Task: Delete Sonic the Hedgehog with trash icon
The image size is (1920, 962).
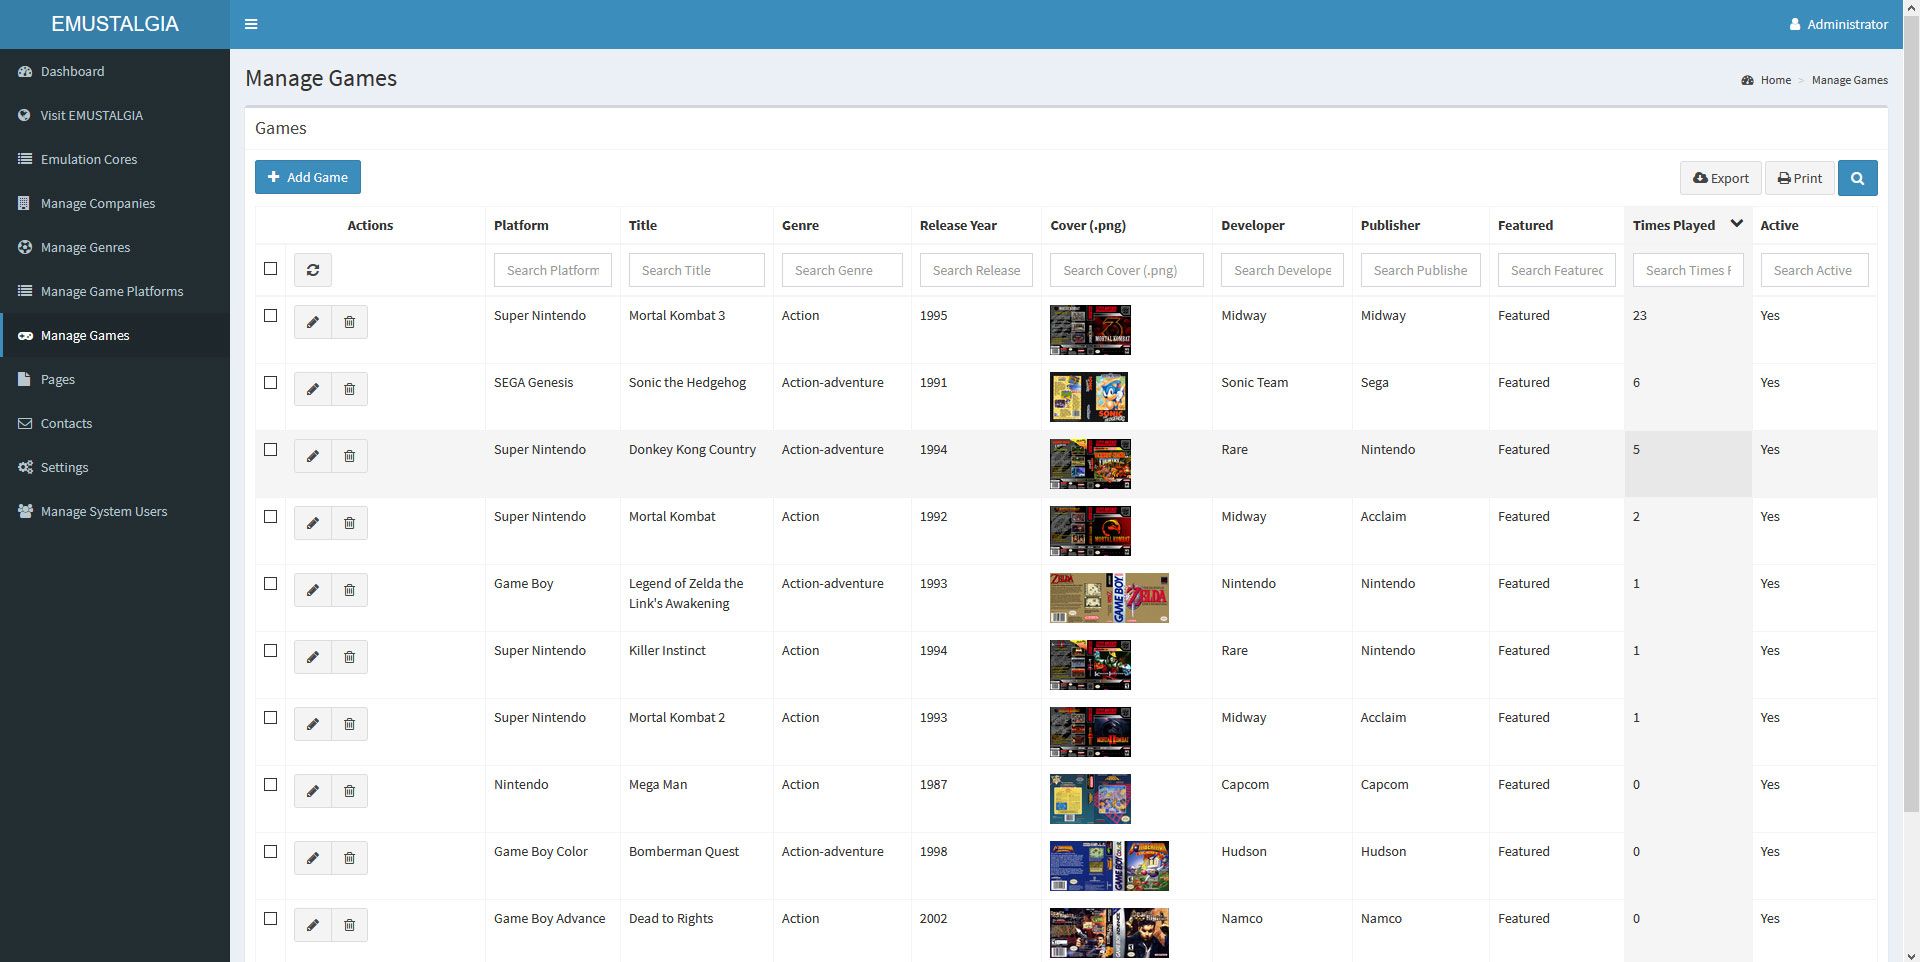Action: point(349,389)
